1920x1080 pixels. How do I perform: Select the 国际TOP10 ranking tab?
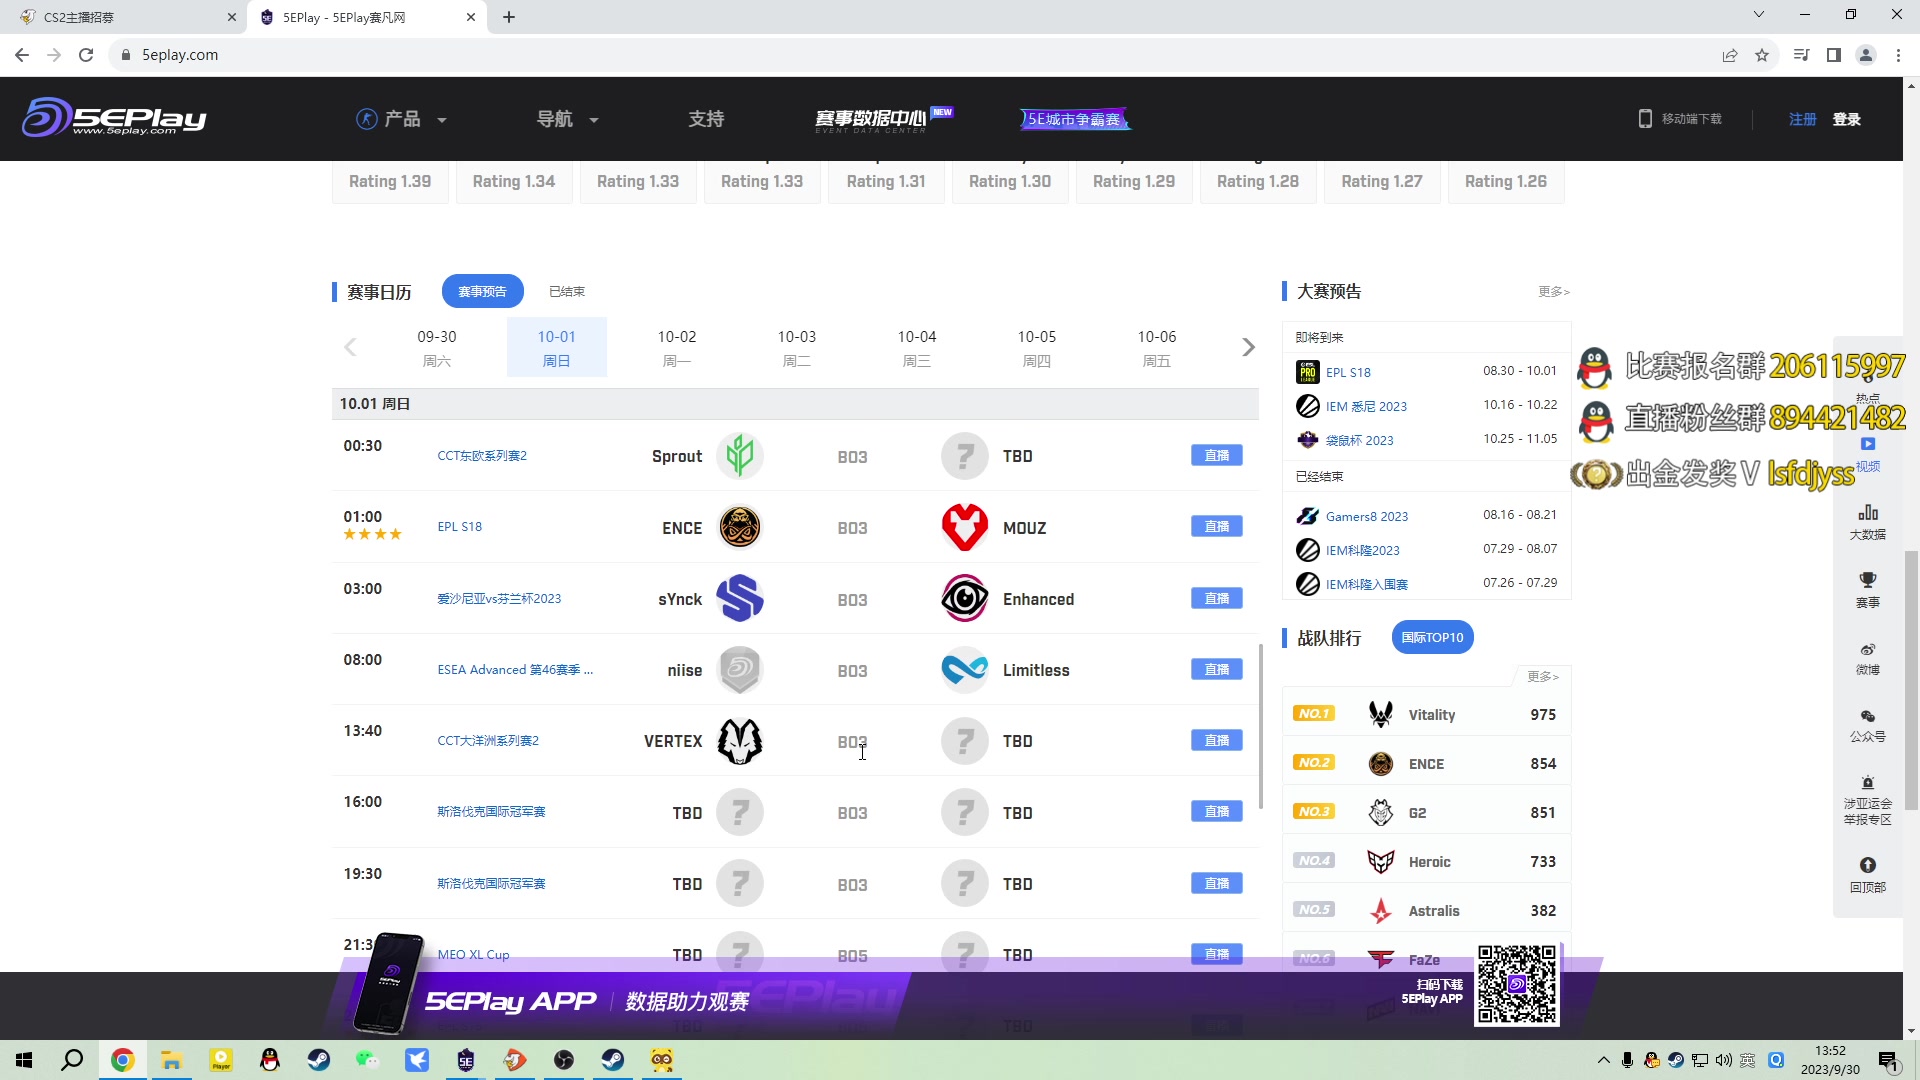tap(1432, 637)
